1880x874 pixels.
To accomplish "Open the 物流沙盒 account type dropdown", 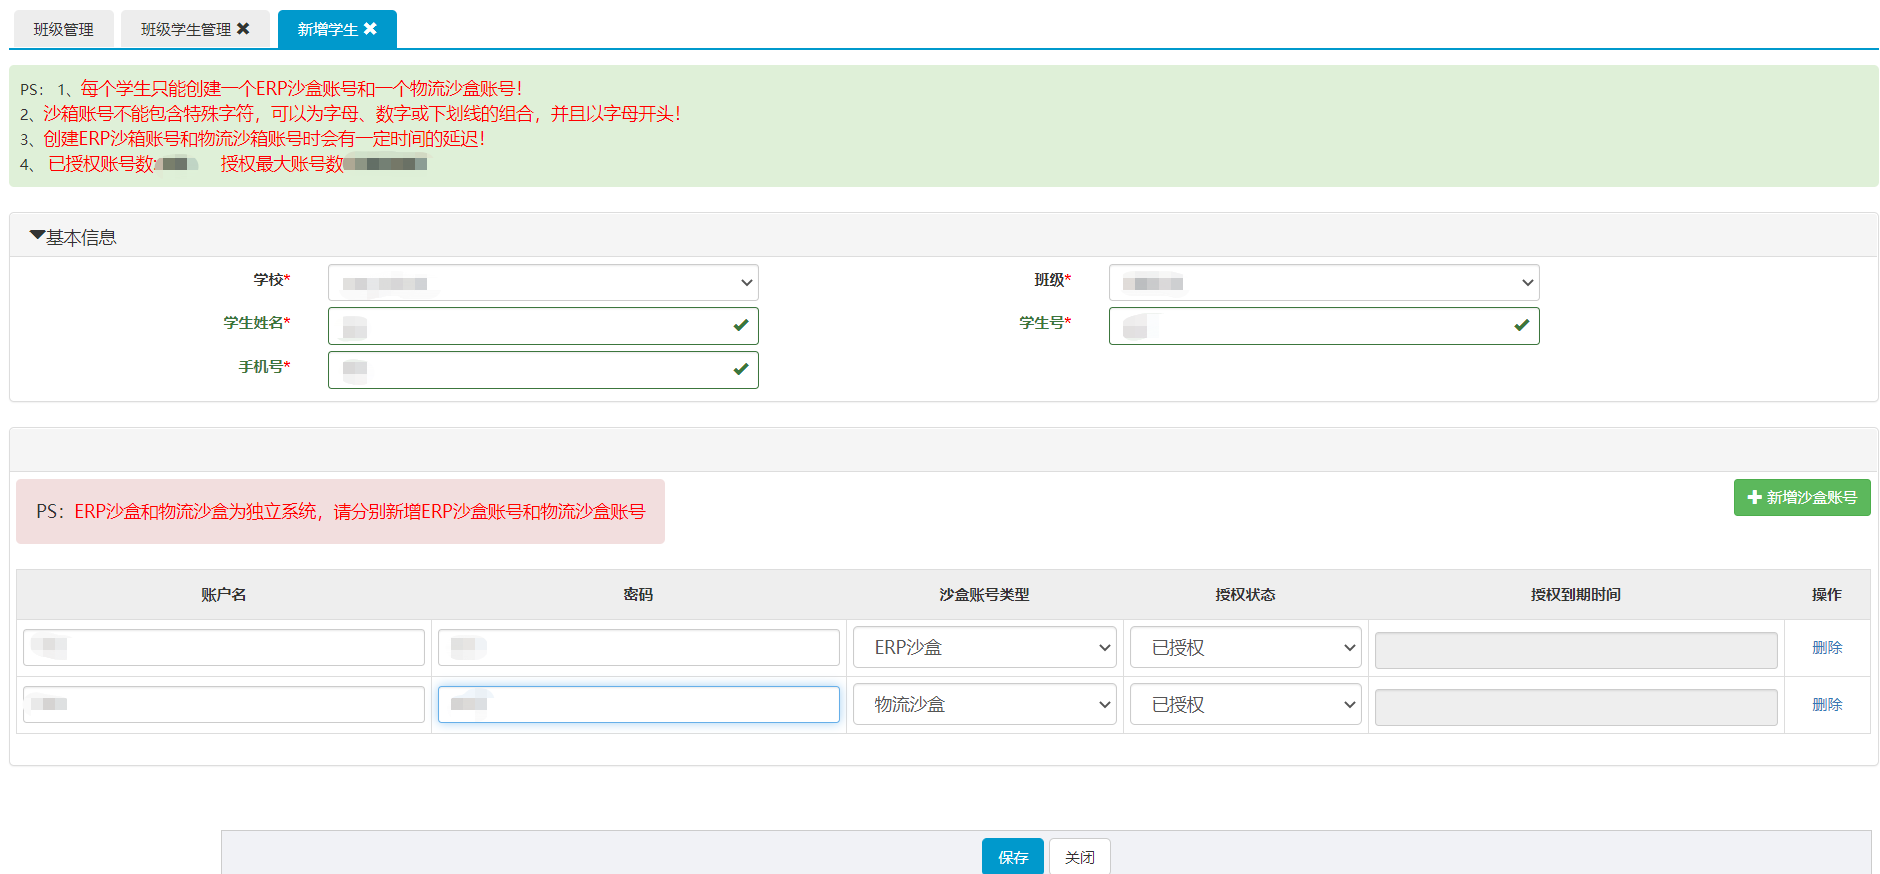I will coord(984,705).
